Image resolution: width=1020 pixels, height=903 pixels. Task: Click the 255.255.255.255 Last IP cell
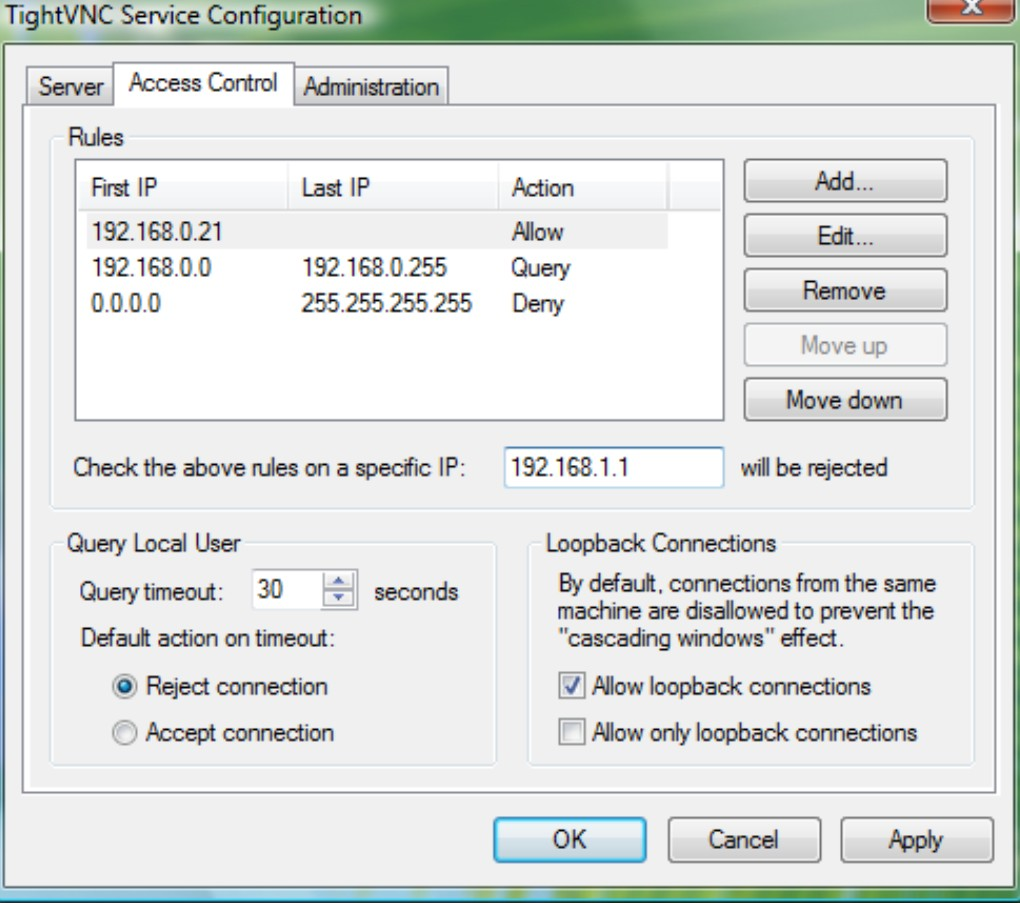[x=386, y=303]
